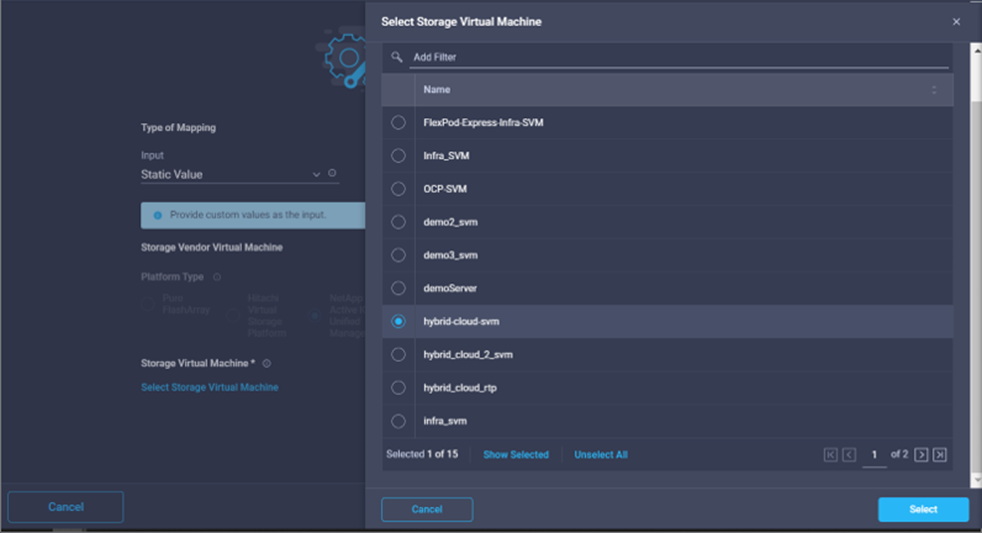
Task: Go to last page of results
Action: [x=939, y=455]
